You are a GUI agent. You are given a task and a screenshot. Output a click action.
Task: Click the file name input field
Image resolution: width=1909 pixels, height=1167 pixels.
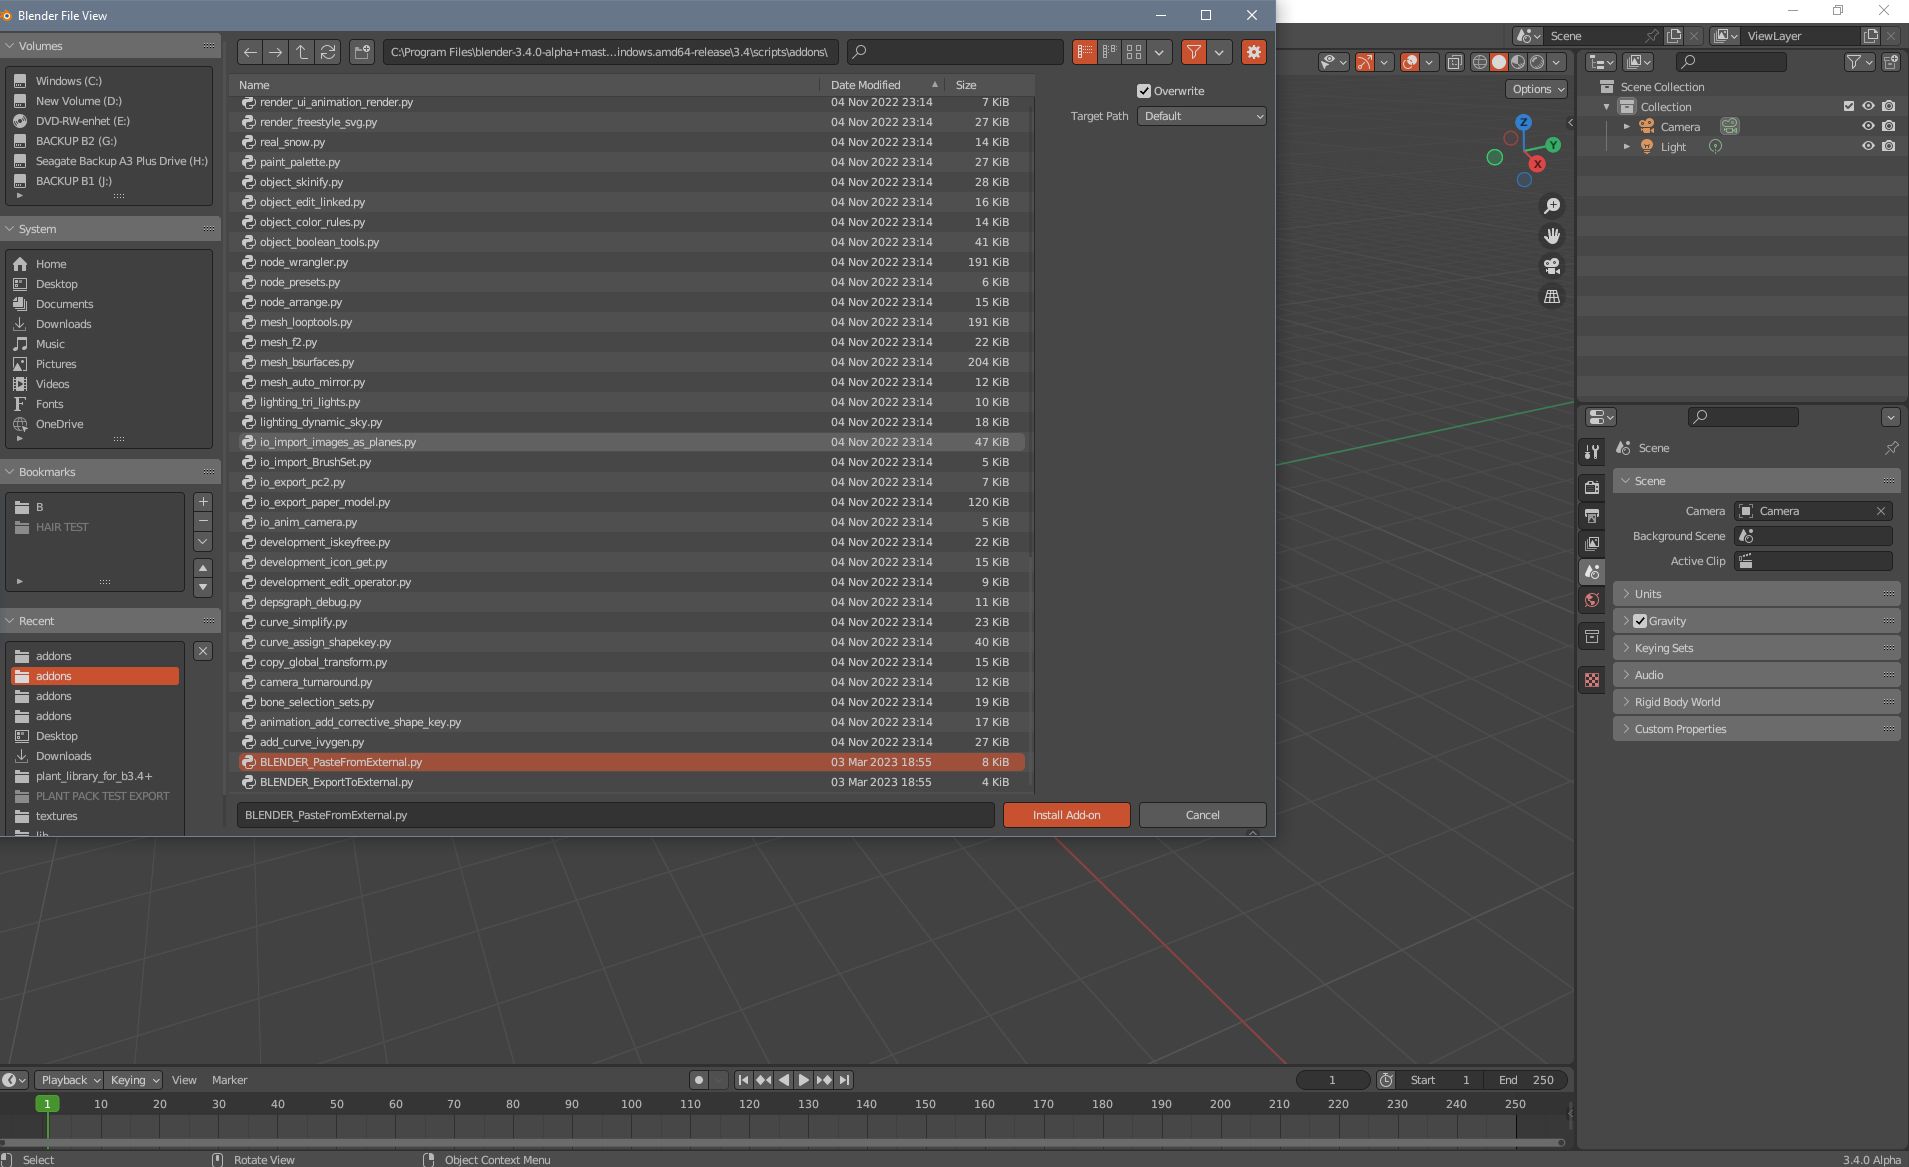point(615,815)
